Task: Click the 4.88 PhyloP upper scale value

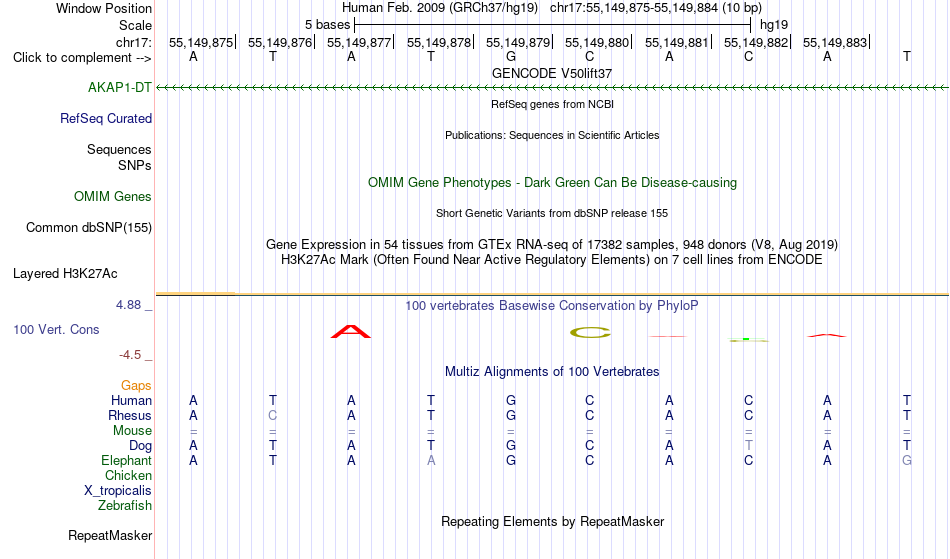Action: pos(128,305)
